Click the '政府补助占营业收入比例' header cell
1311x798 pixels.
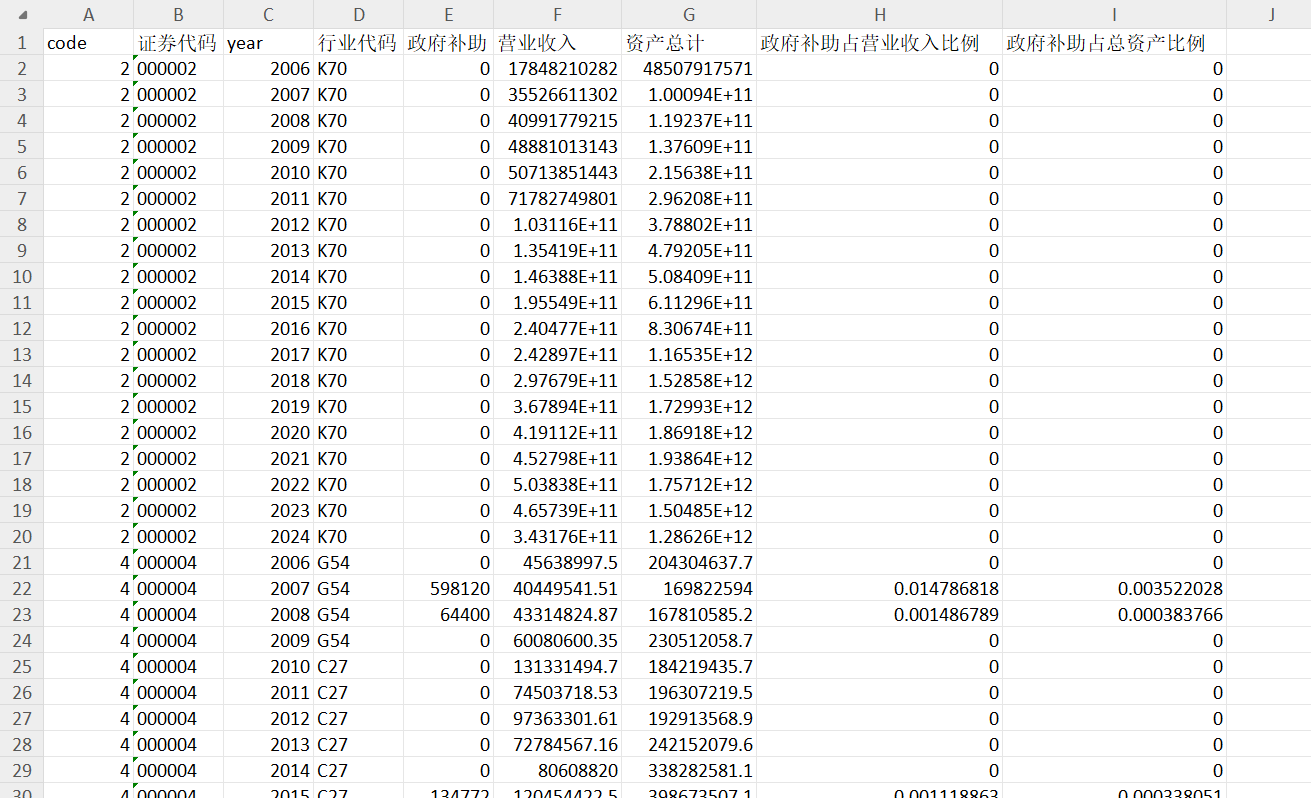click(x=880, y=43)
